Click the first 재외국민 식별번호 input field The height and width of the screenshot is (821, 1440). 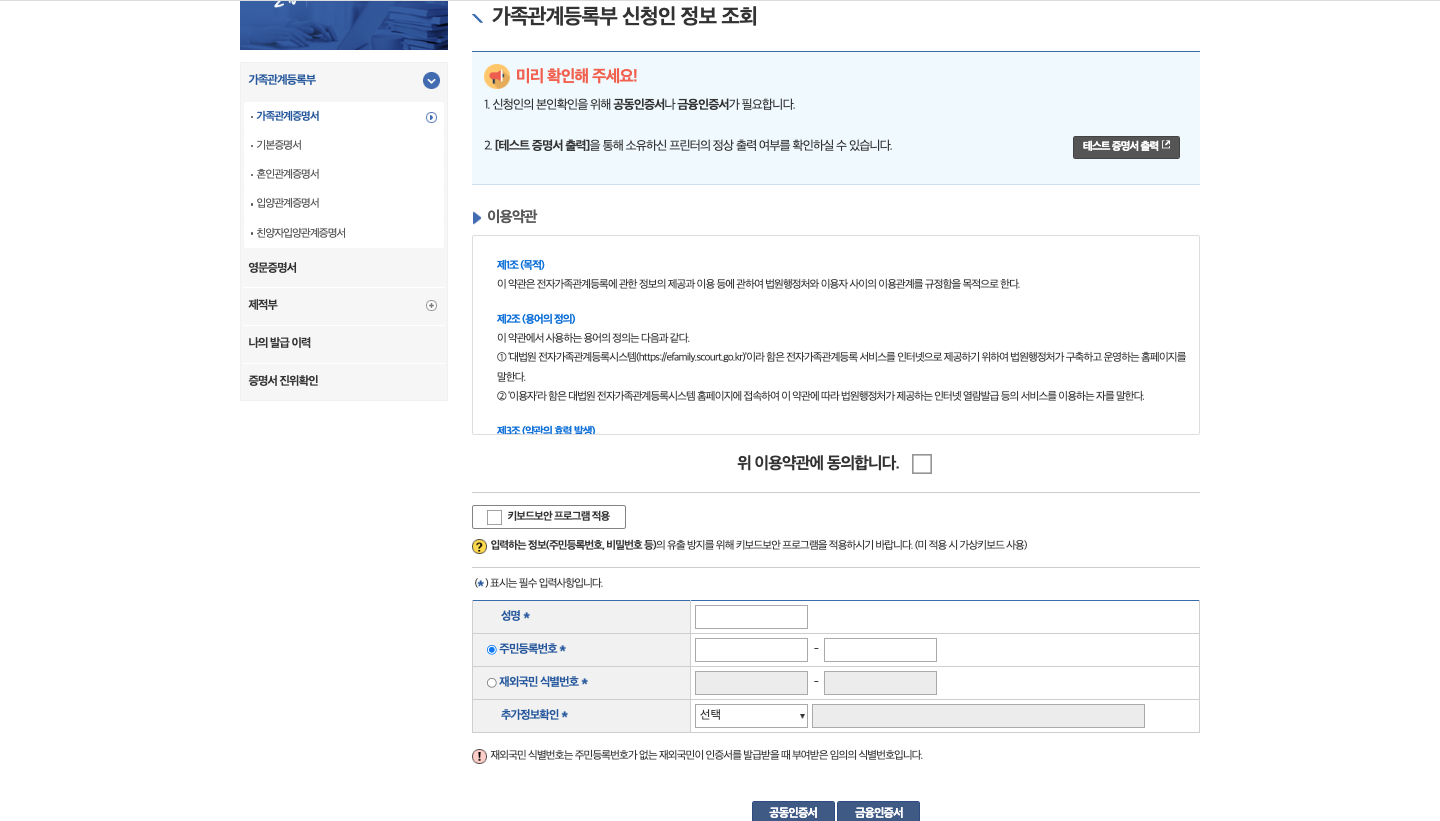[751, 683]
